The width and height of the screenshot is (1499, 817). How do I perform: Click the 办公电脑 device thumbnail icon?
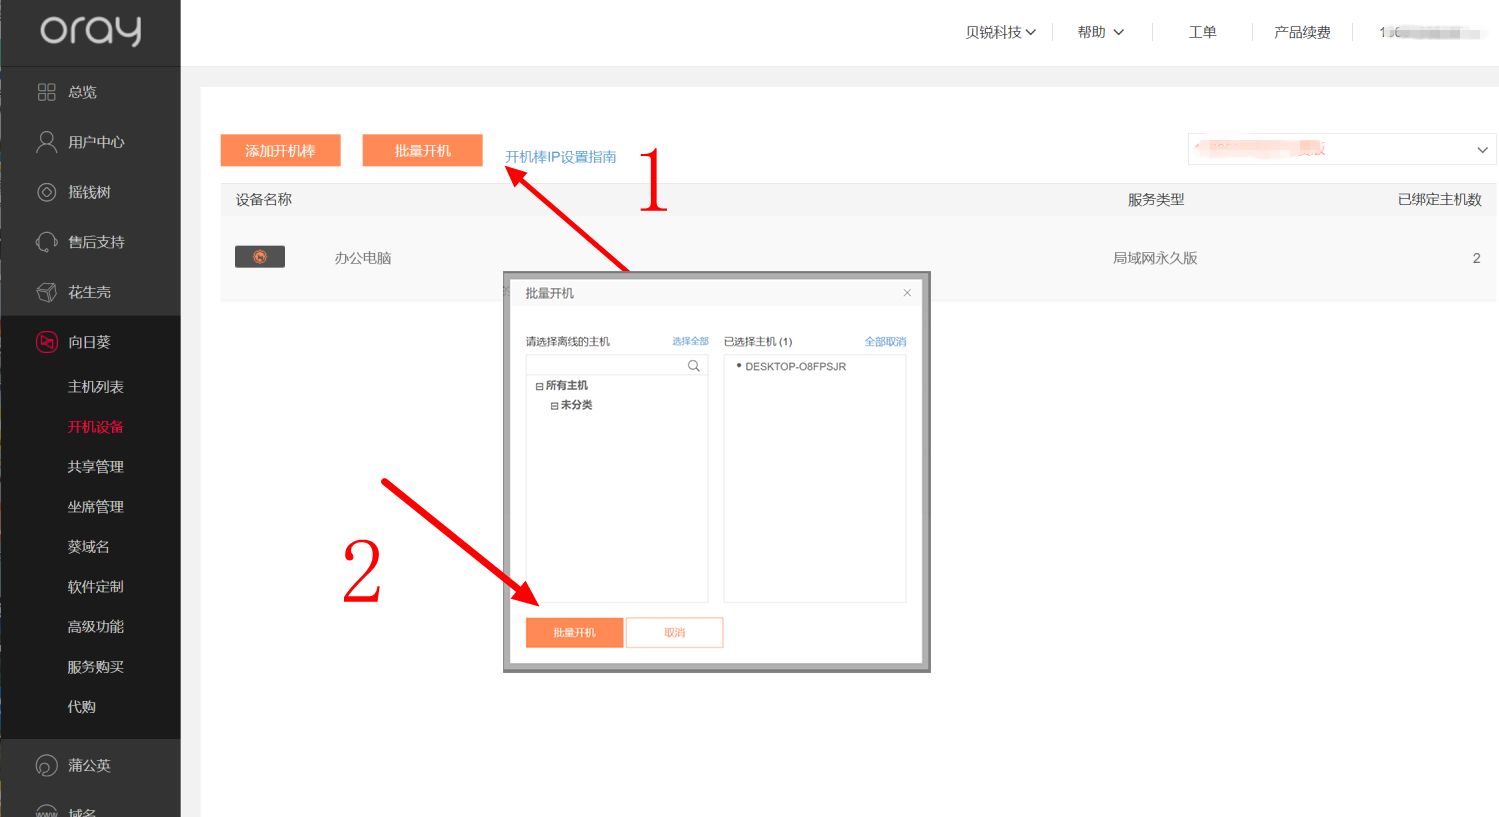tap(260, 257)
